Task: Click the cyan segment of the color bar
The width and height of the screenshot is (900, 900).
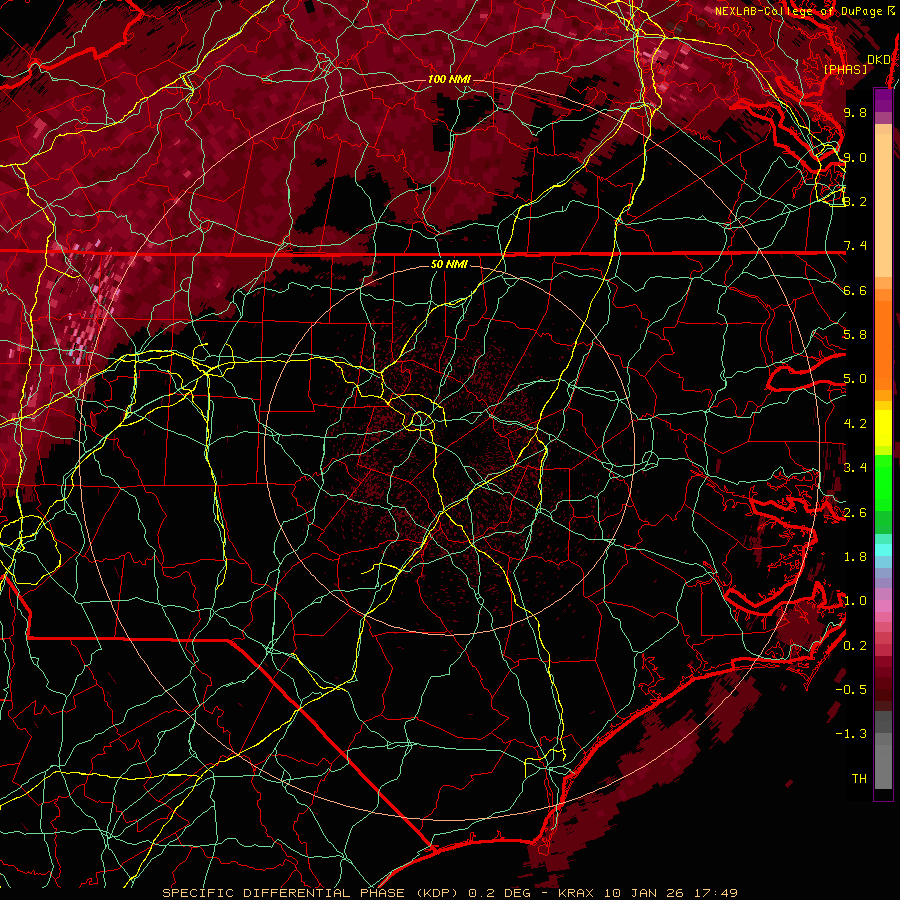Action: point(883,549)
